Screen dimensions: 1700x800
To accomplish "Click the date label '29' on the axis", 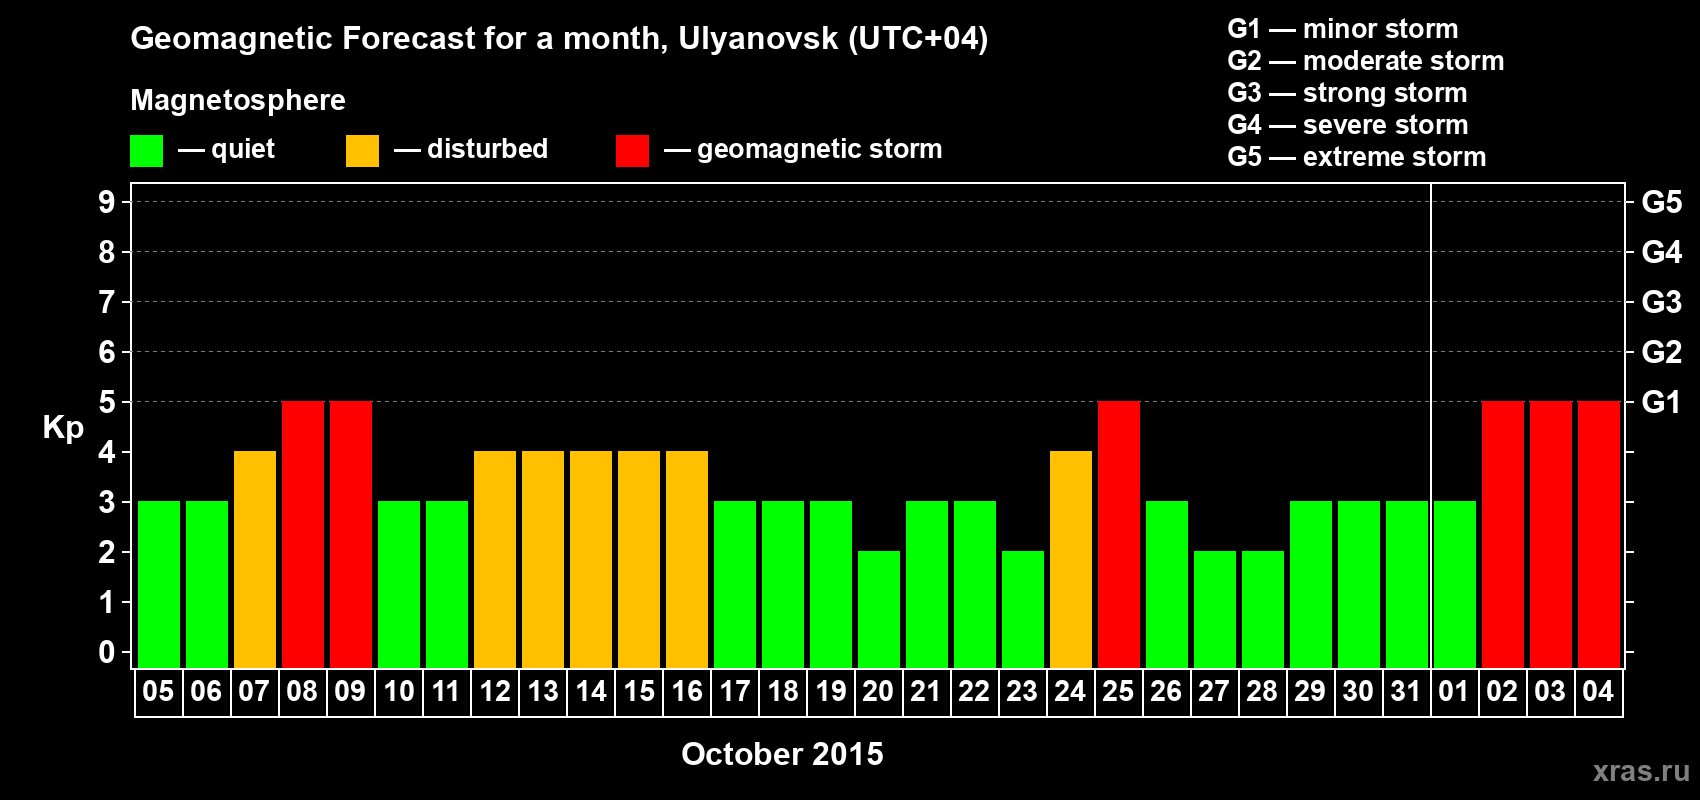I will point(1310,692).
